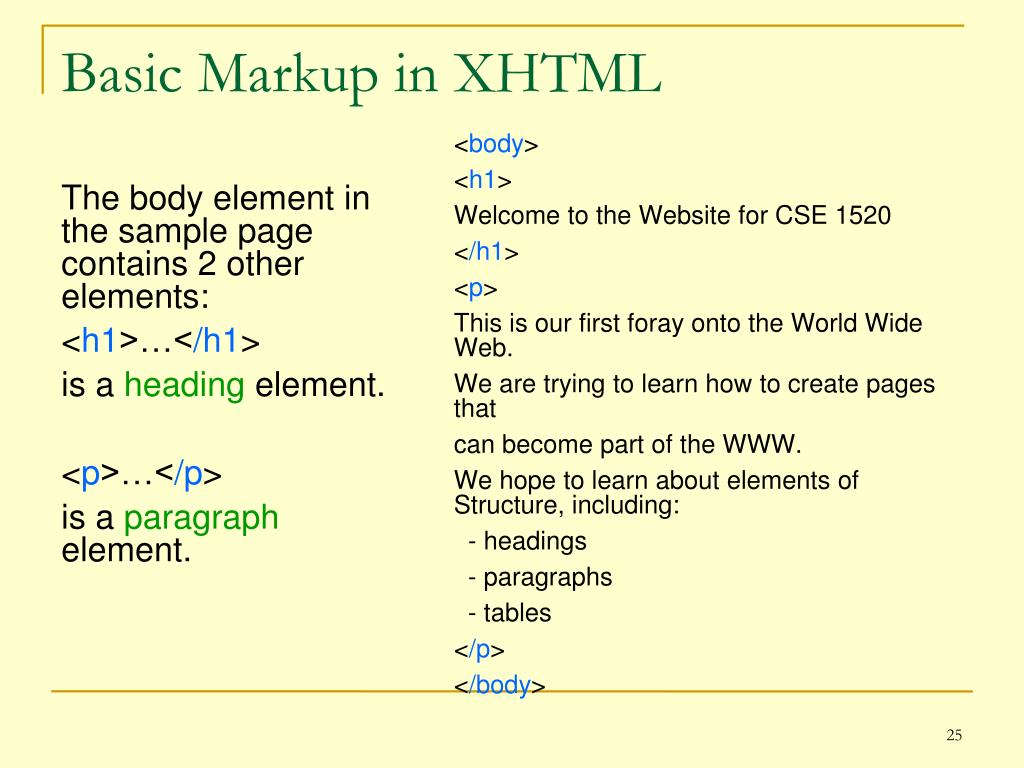Click 'This is our first foray onto the World Wide'
The width and height of the screenshot is (1024, 768).
688,323
